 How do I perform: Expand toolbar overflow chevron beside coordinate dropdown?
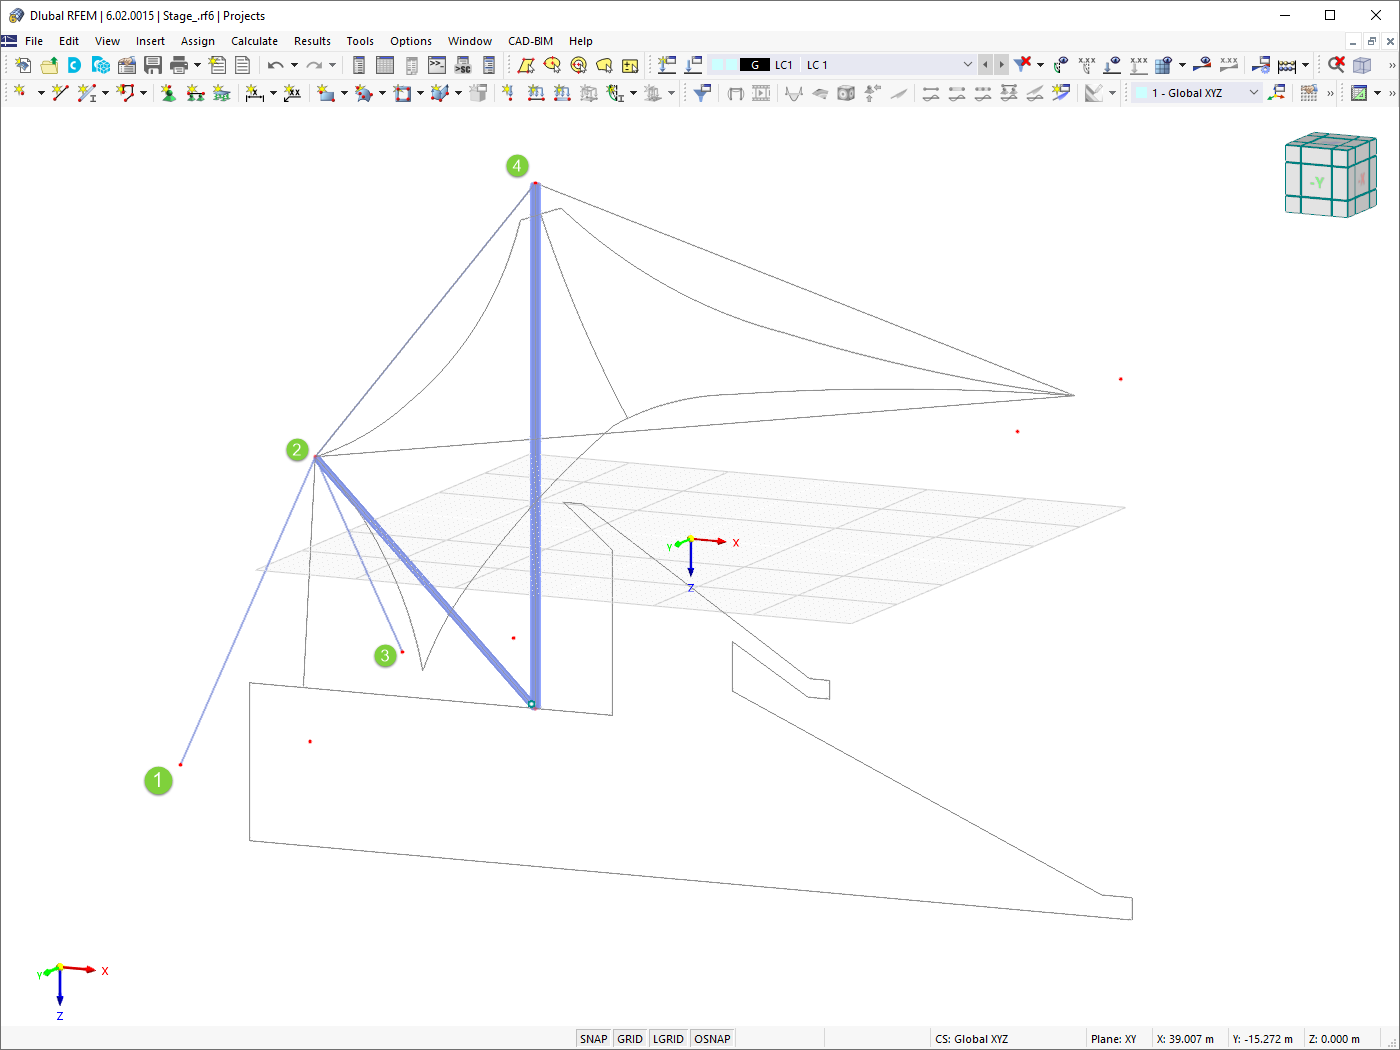click(x=1330, y=93)
